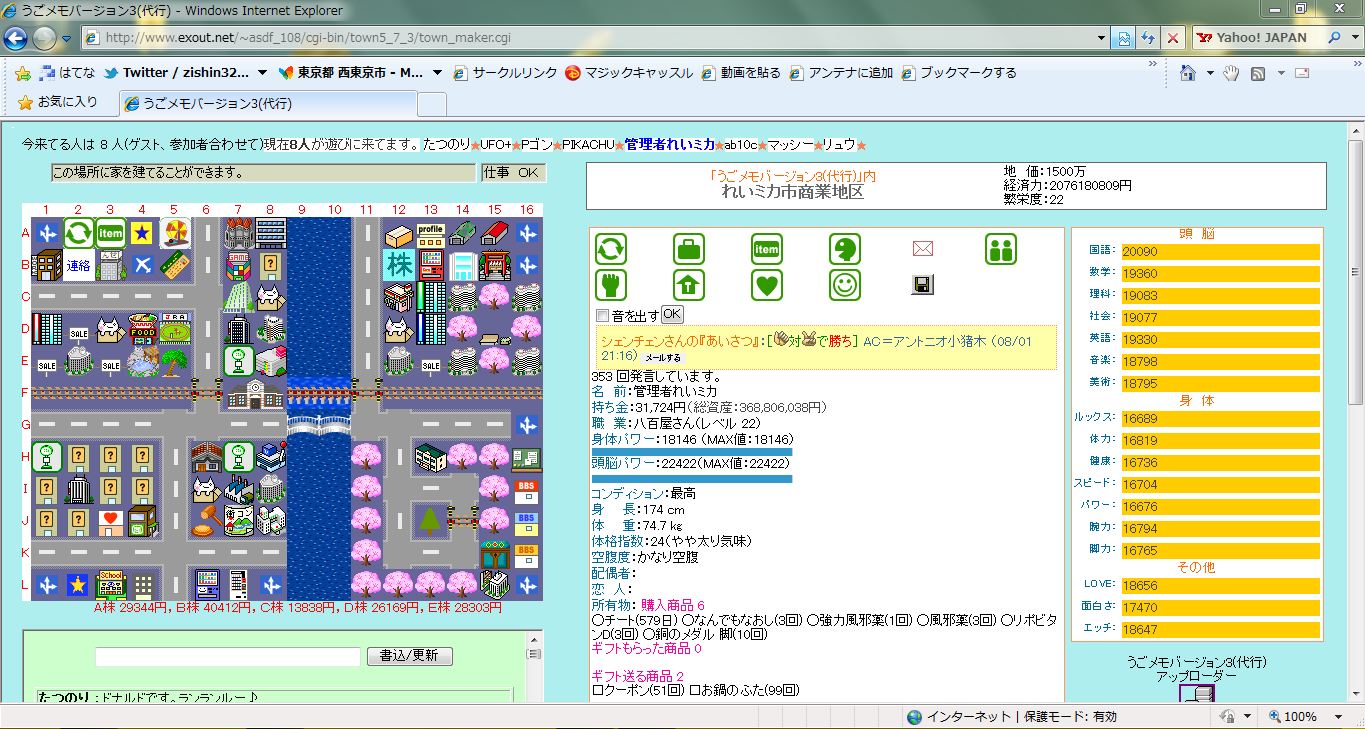This screenshot has width=1365, height=729.
Task: Open the お気に入り favorites menu
Action: pos(58,102)
